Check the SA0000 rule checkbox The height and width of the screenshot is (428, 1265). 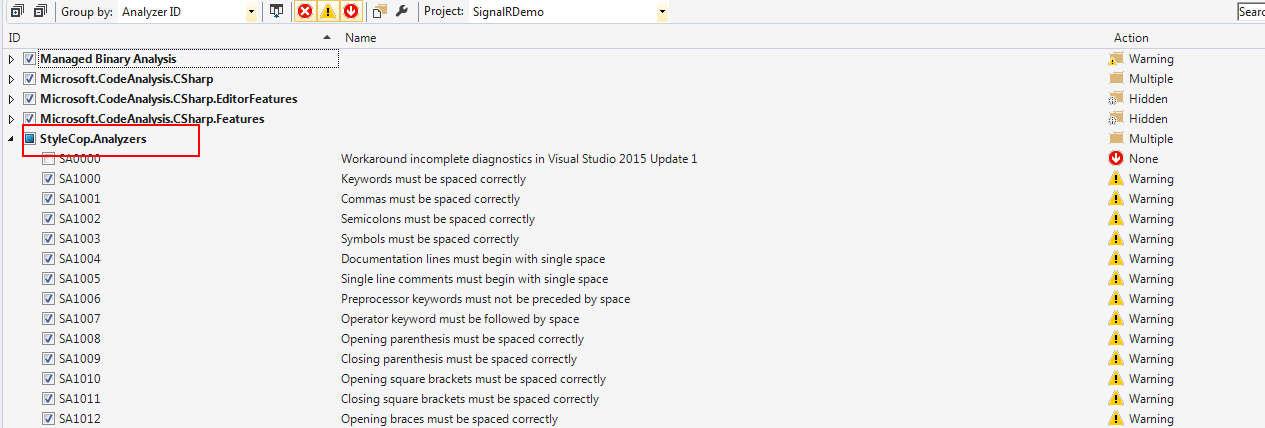pos(48,159)
